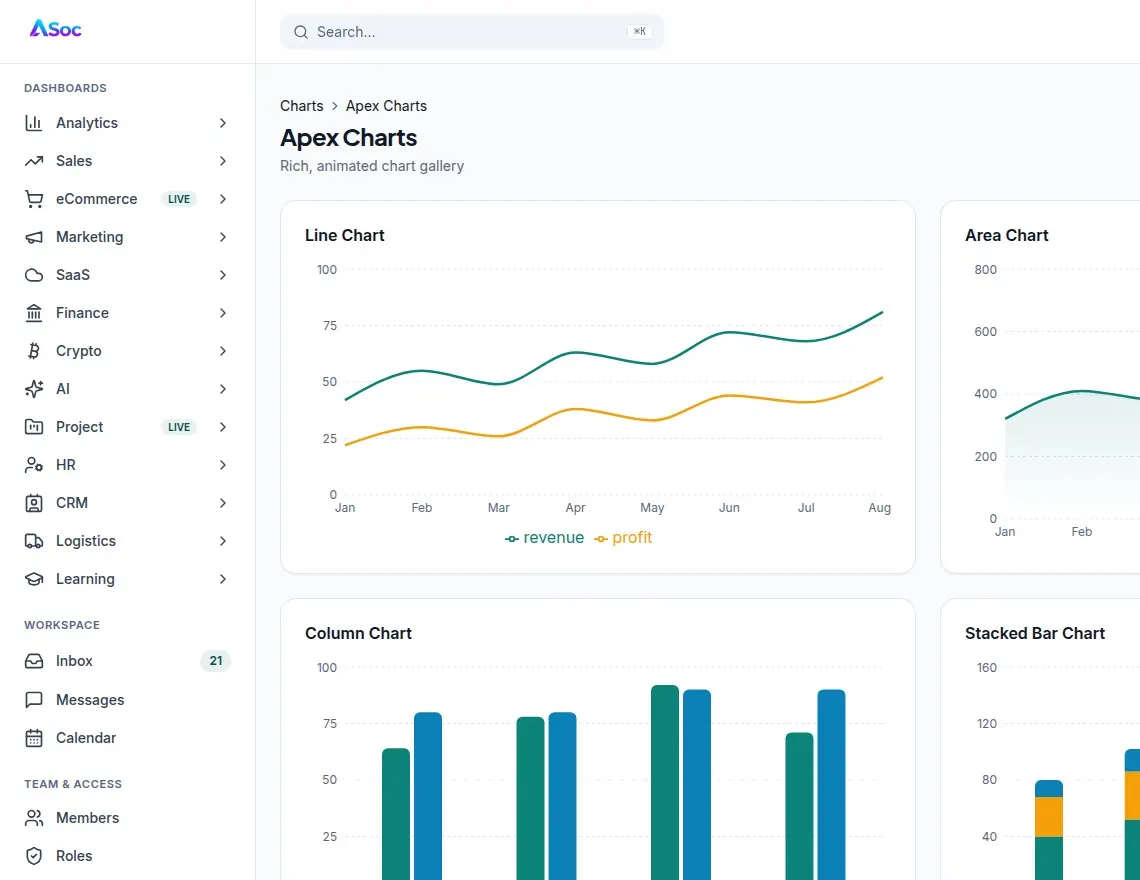The image size is (1140, 880).
Task: Expand the Marketing menu chevron
Action: tap(222, 237)
